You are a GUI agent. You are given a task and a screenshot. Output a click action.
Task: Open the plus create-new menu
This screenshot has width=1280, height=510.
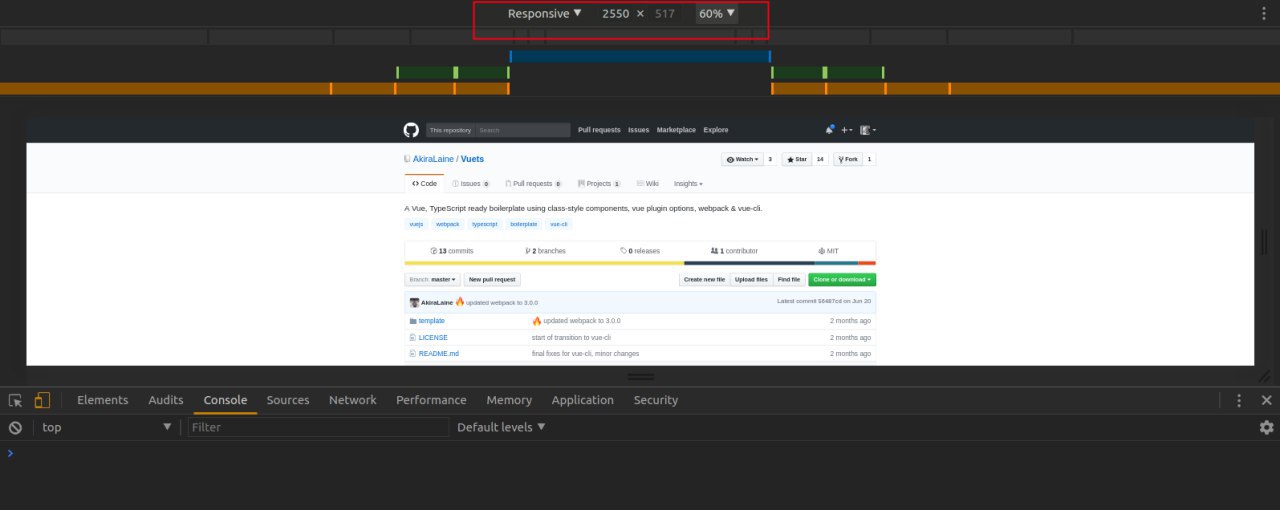tap(846, 130)
